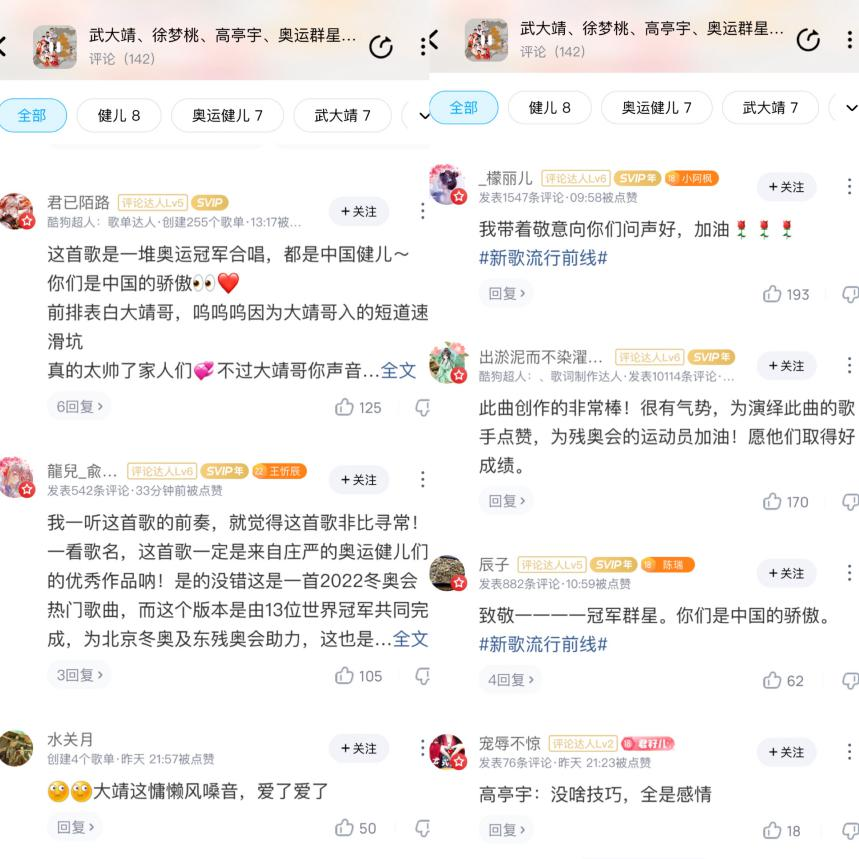Dislike 龍兒's comment about the song

pyautogui.click(x=422, y=676)
